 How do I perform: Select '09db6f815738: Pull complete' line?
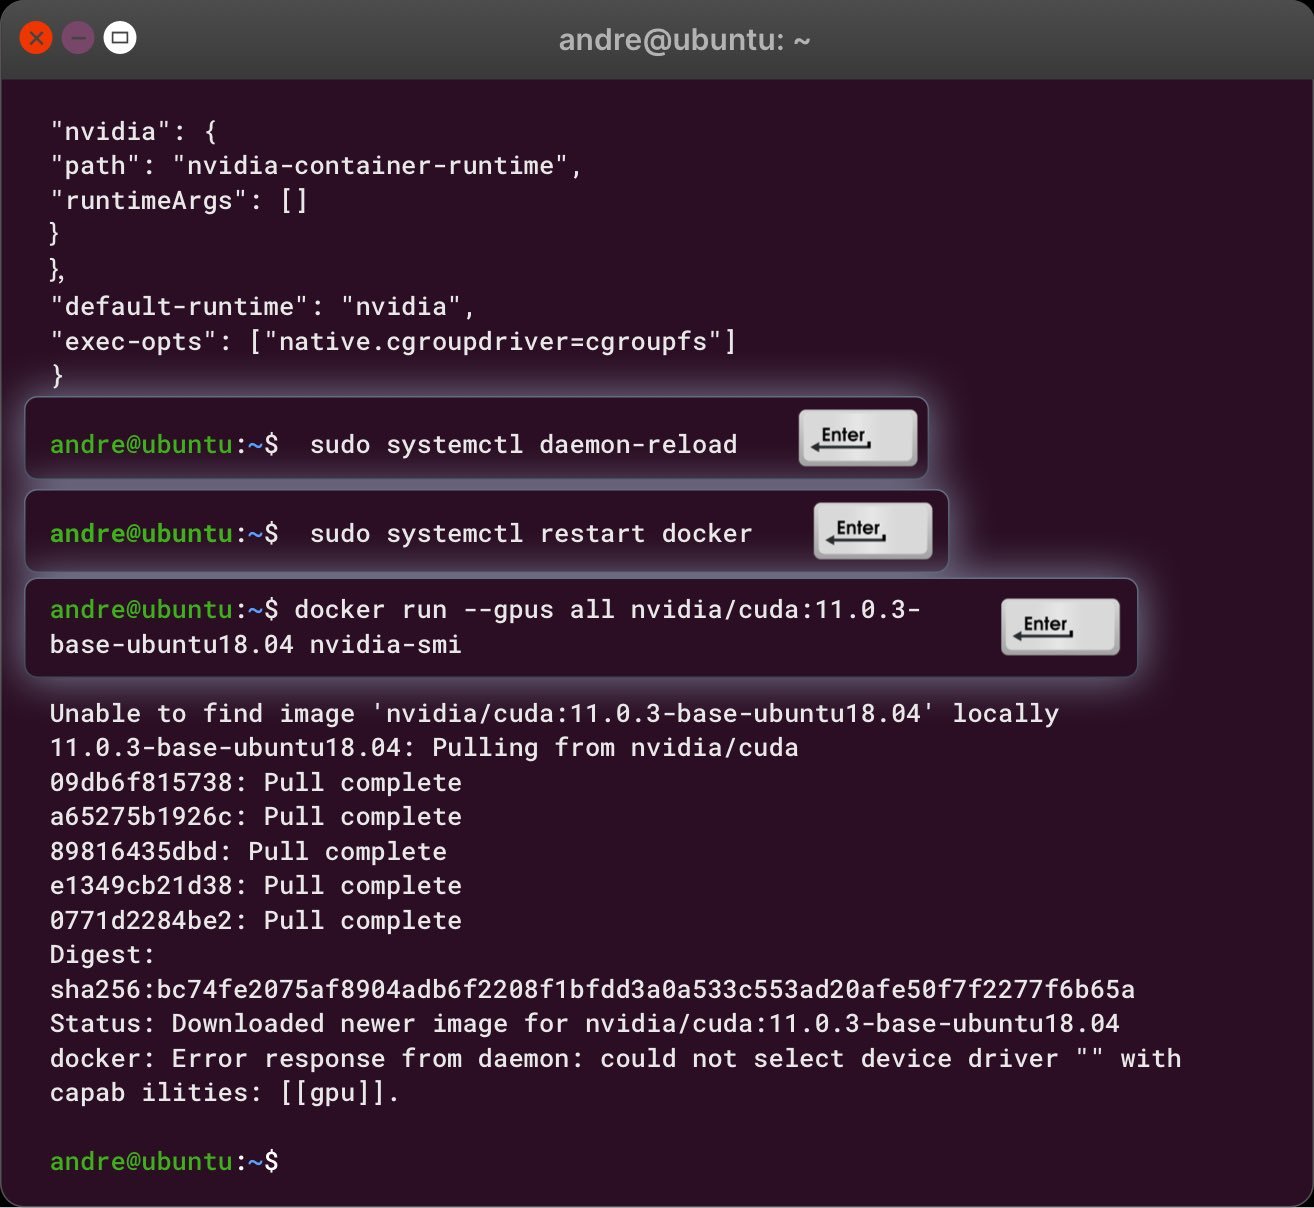(256, 782)
